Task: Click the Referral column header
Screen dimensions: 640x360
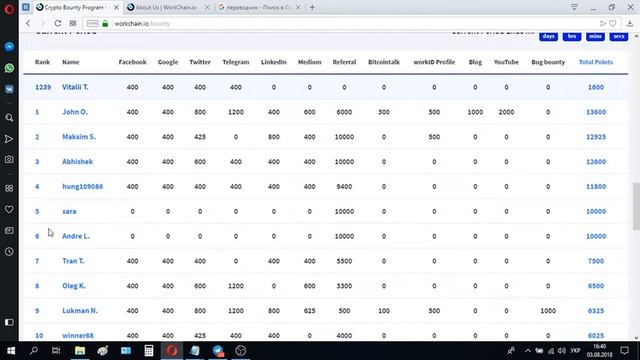Action: pos(344,62)
